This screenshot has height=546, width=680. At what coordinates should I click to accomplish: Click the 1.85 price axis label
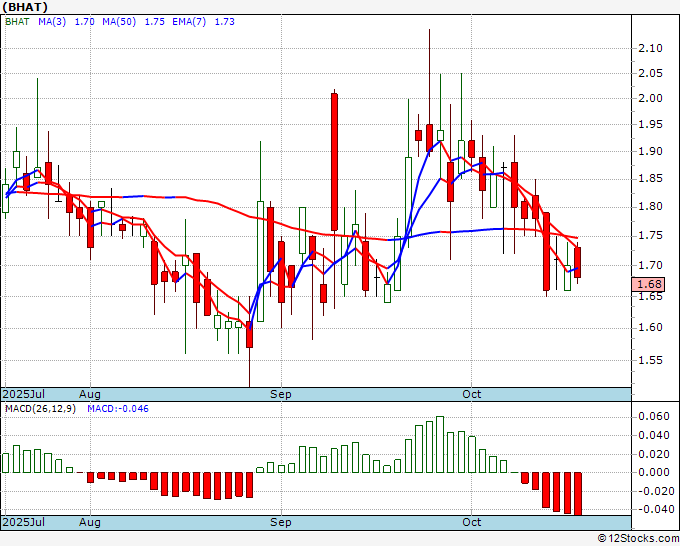click(651, 179)
